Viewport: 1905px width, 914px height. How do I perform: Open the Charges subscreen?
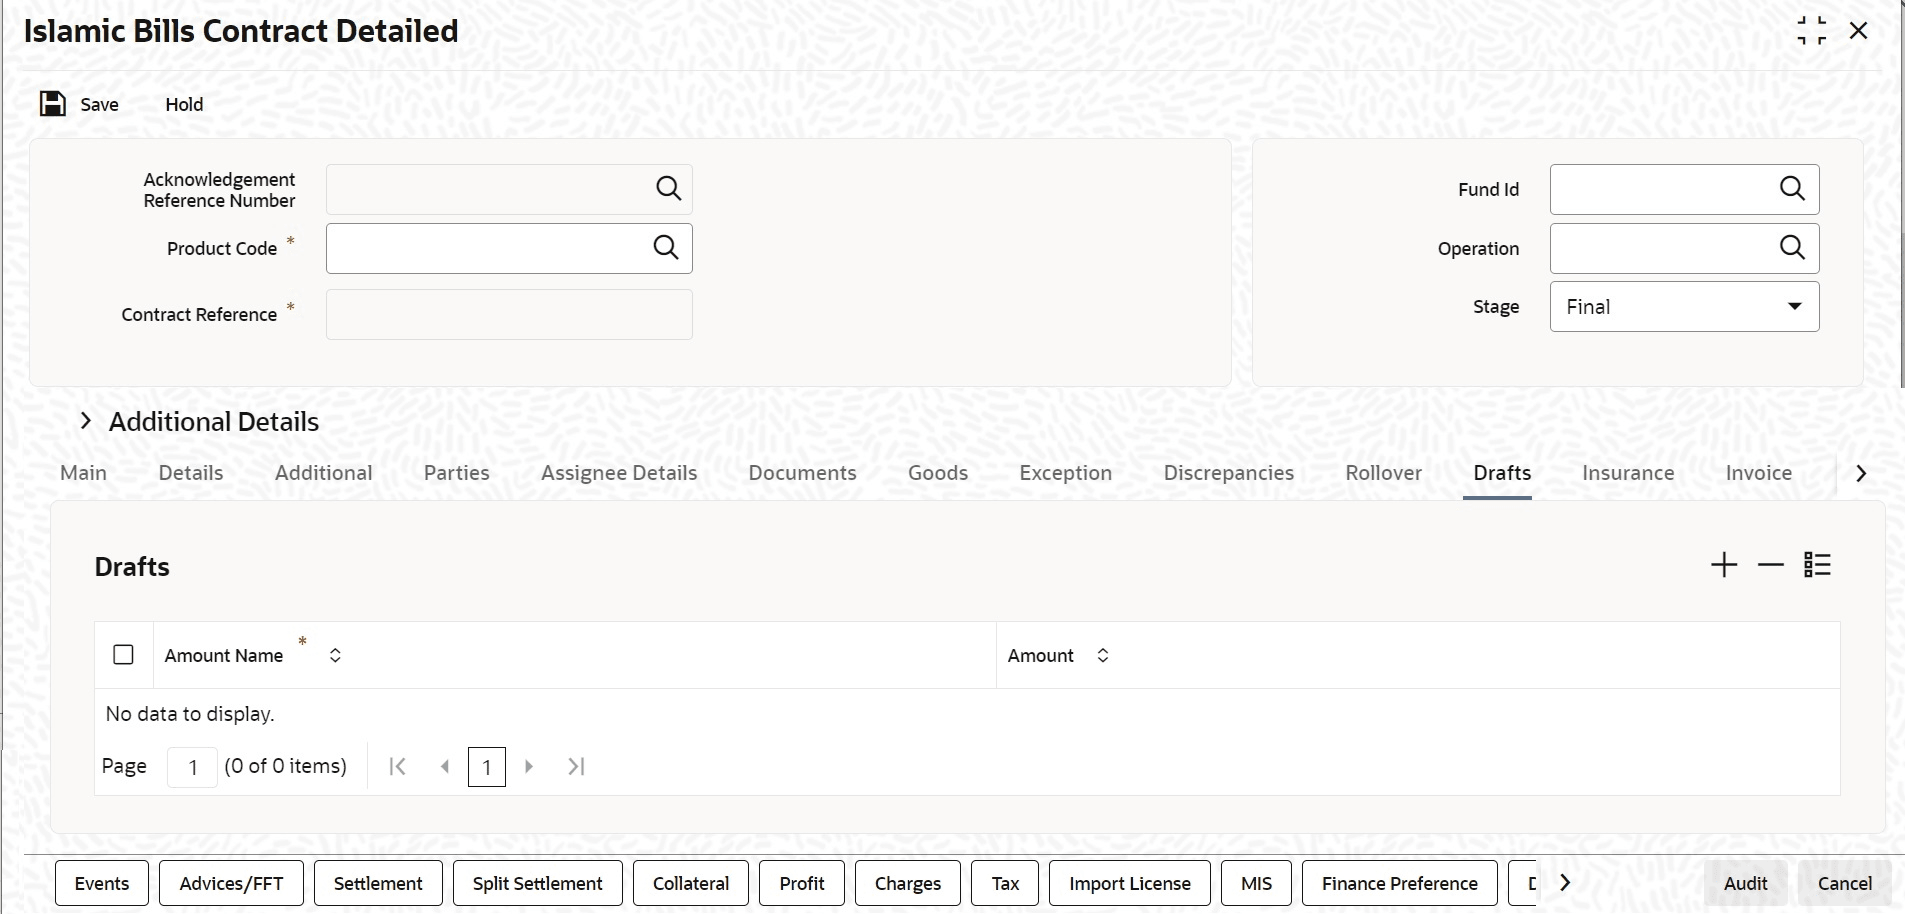pos(908,883)
